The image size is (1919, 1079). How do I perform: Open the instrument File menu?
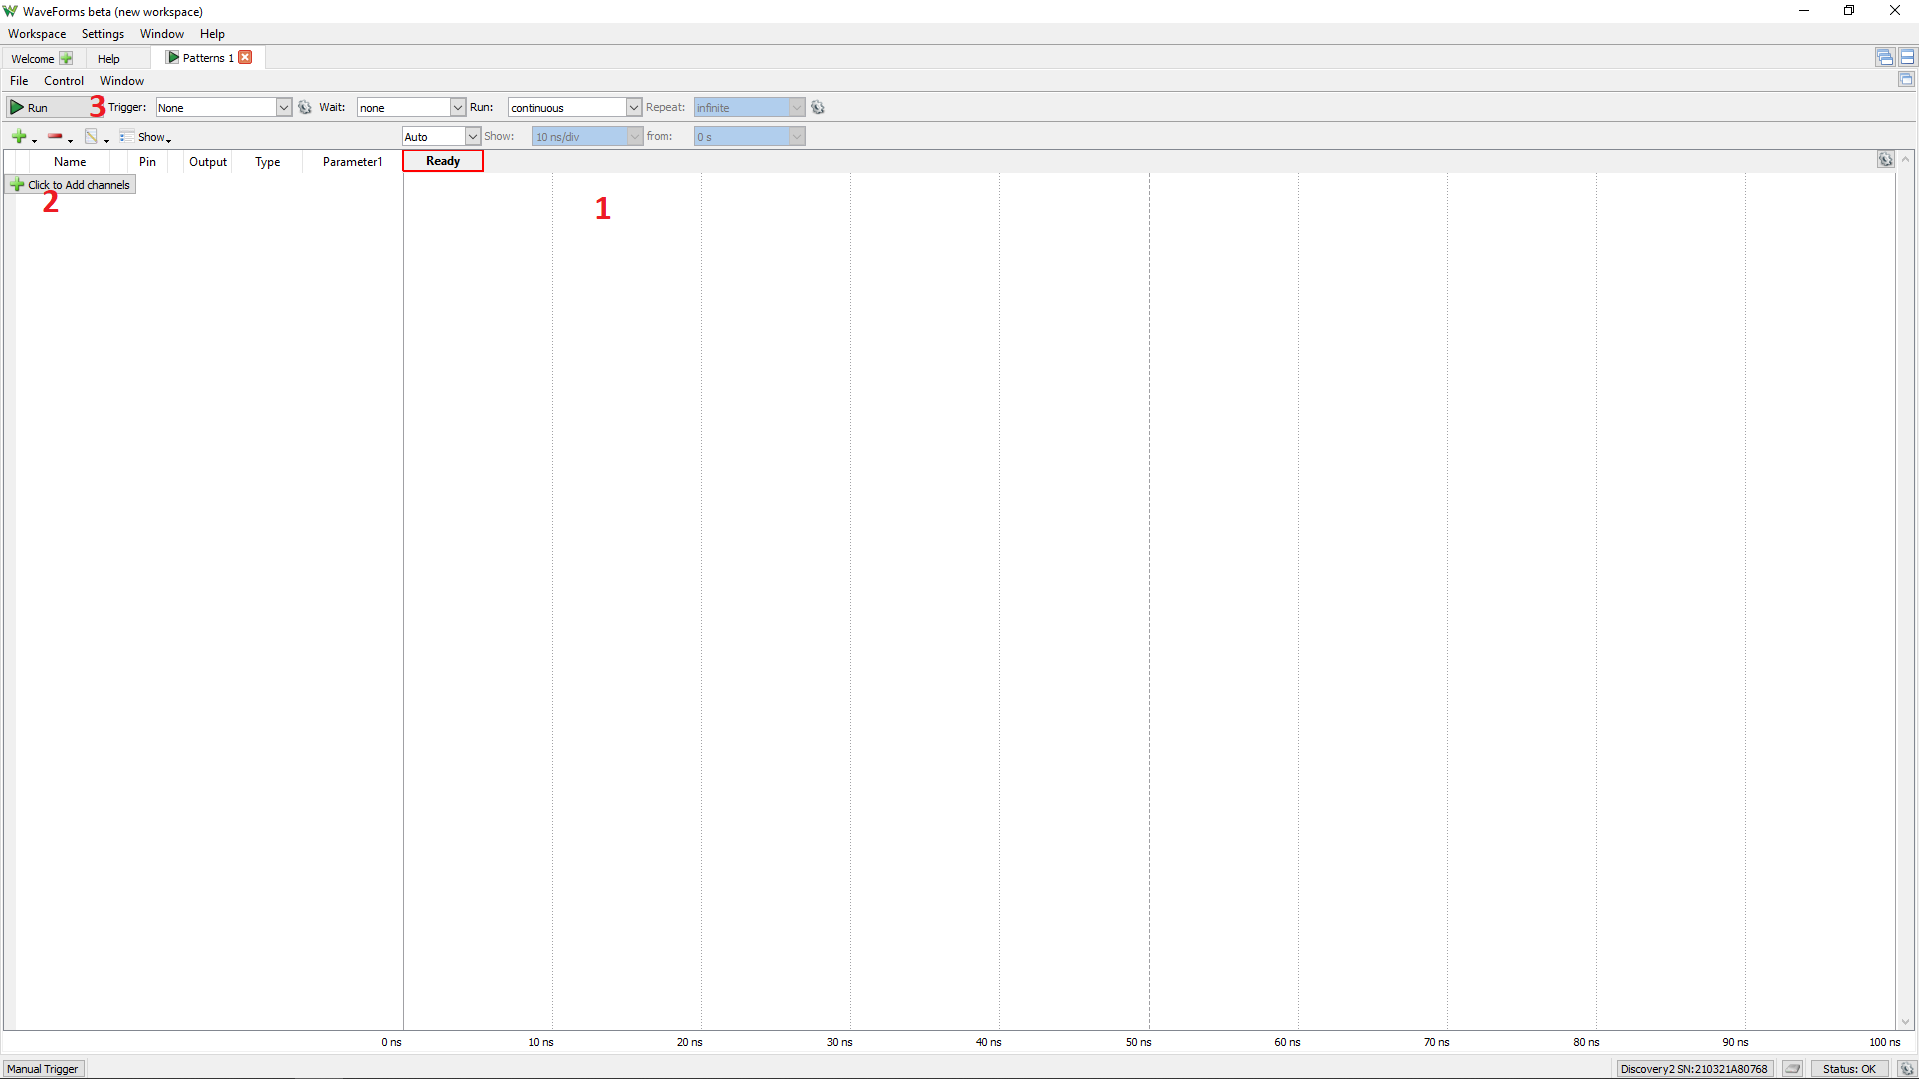pyautogui.click(x=19, y=81)
